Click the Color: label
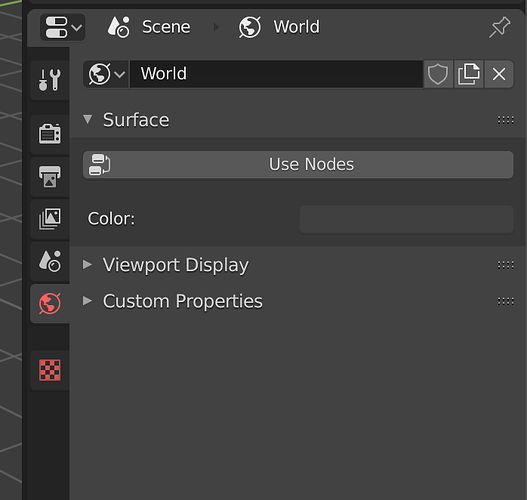Image resolution: width=527 pixels, height=500 pixels. click(x=111, y=219)
